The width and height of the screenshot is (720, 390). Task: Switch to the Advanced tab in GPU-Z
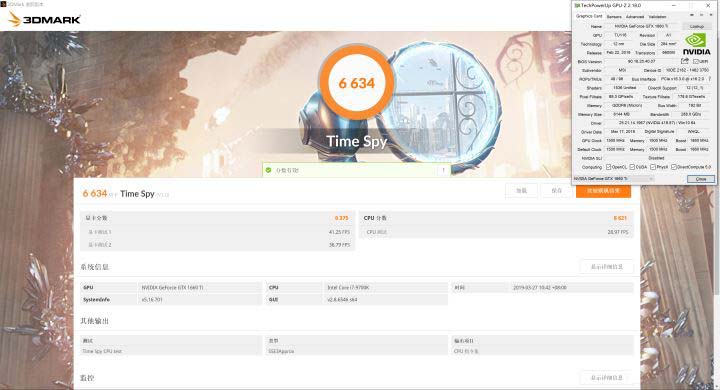coord(635,17)
